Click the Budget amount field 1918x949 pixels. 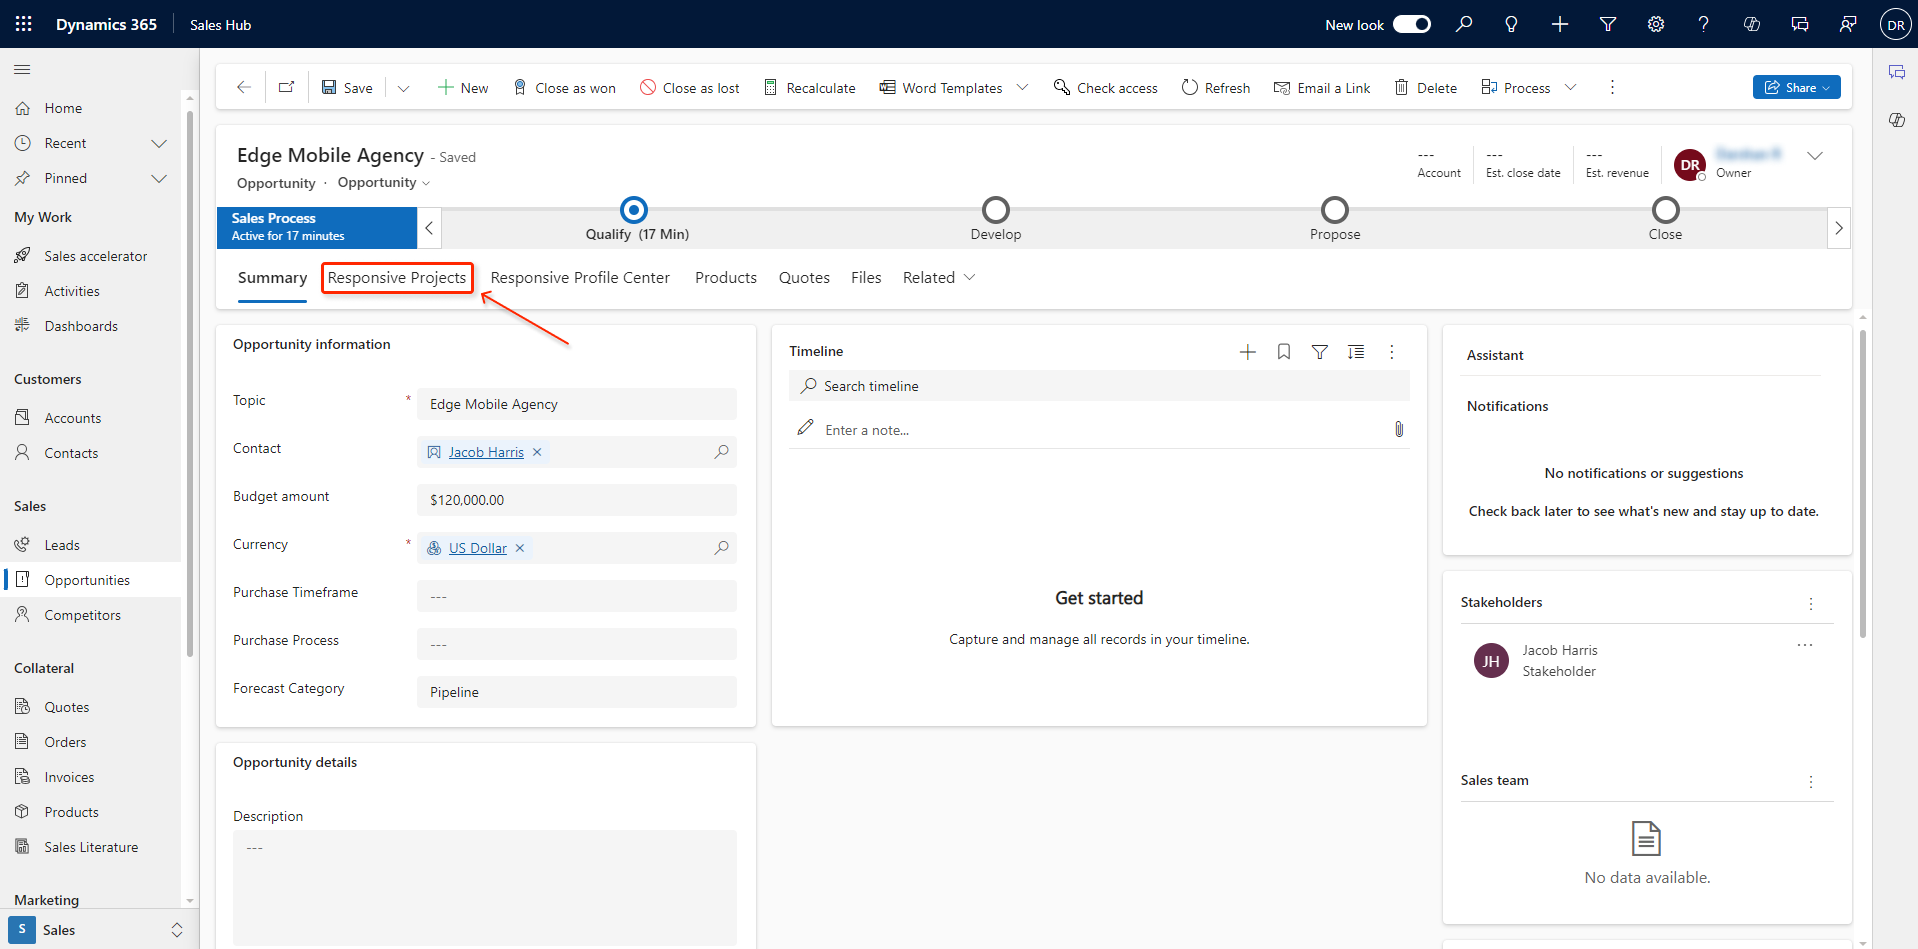click(x=577, y=500)
